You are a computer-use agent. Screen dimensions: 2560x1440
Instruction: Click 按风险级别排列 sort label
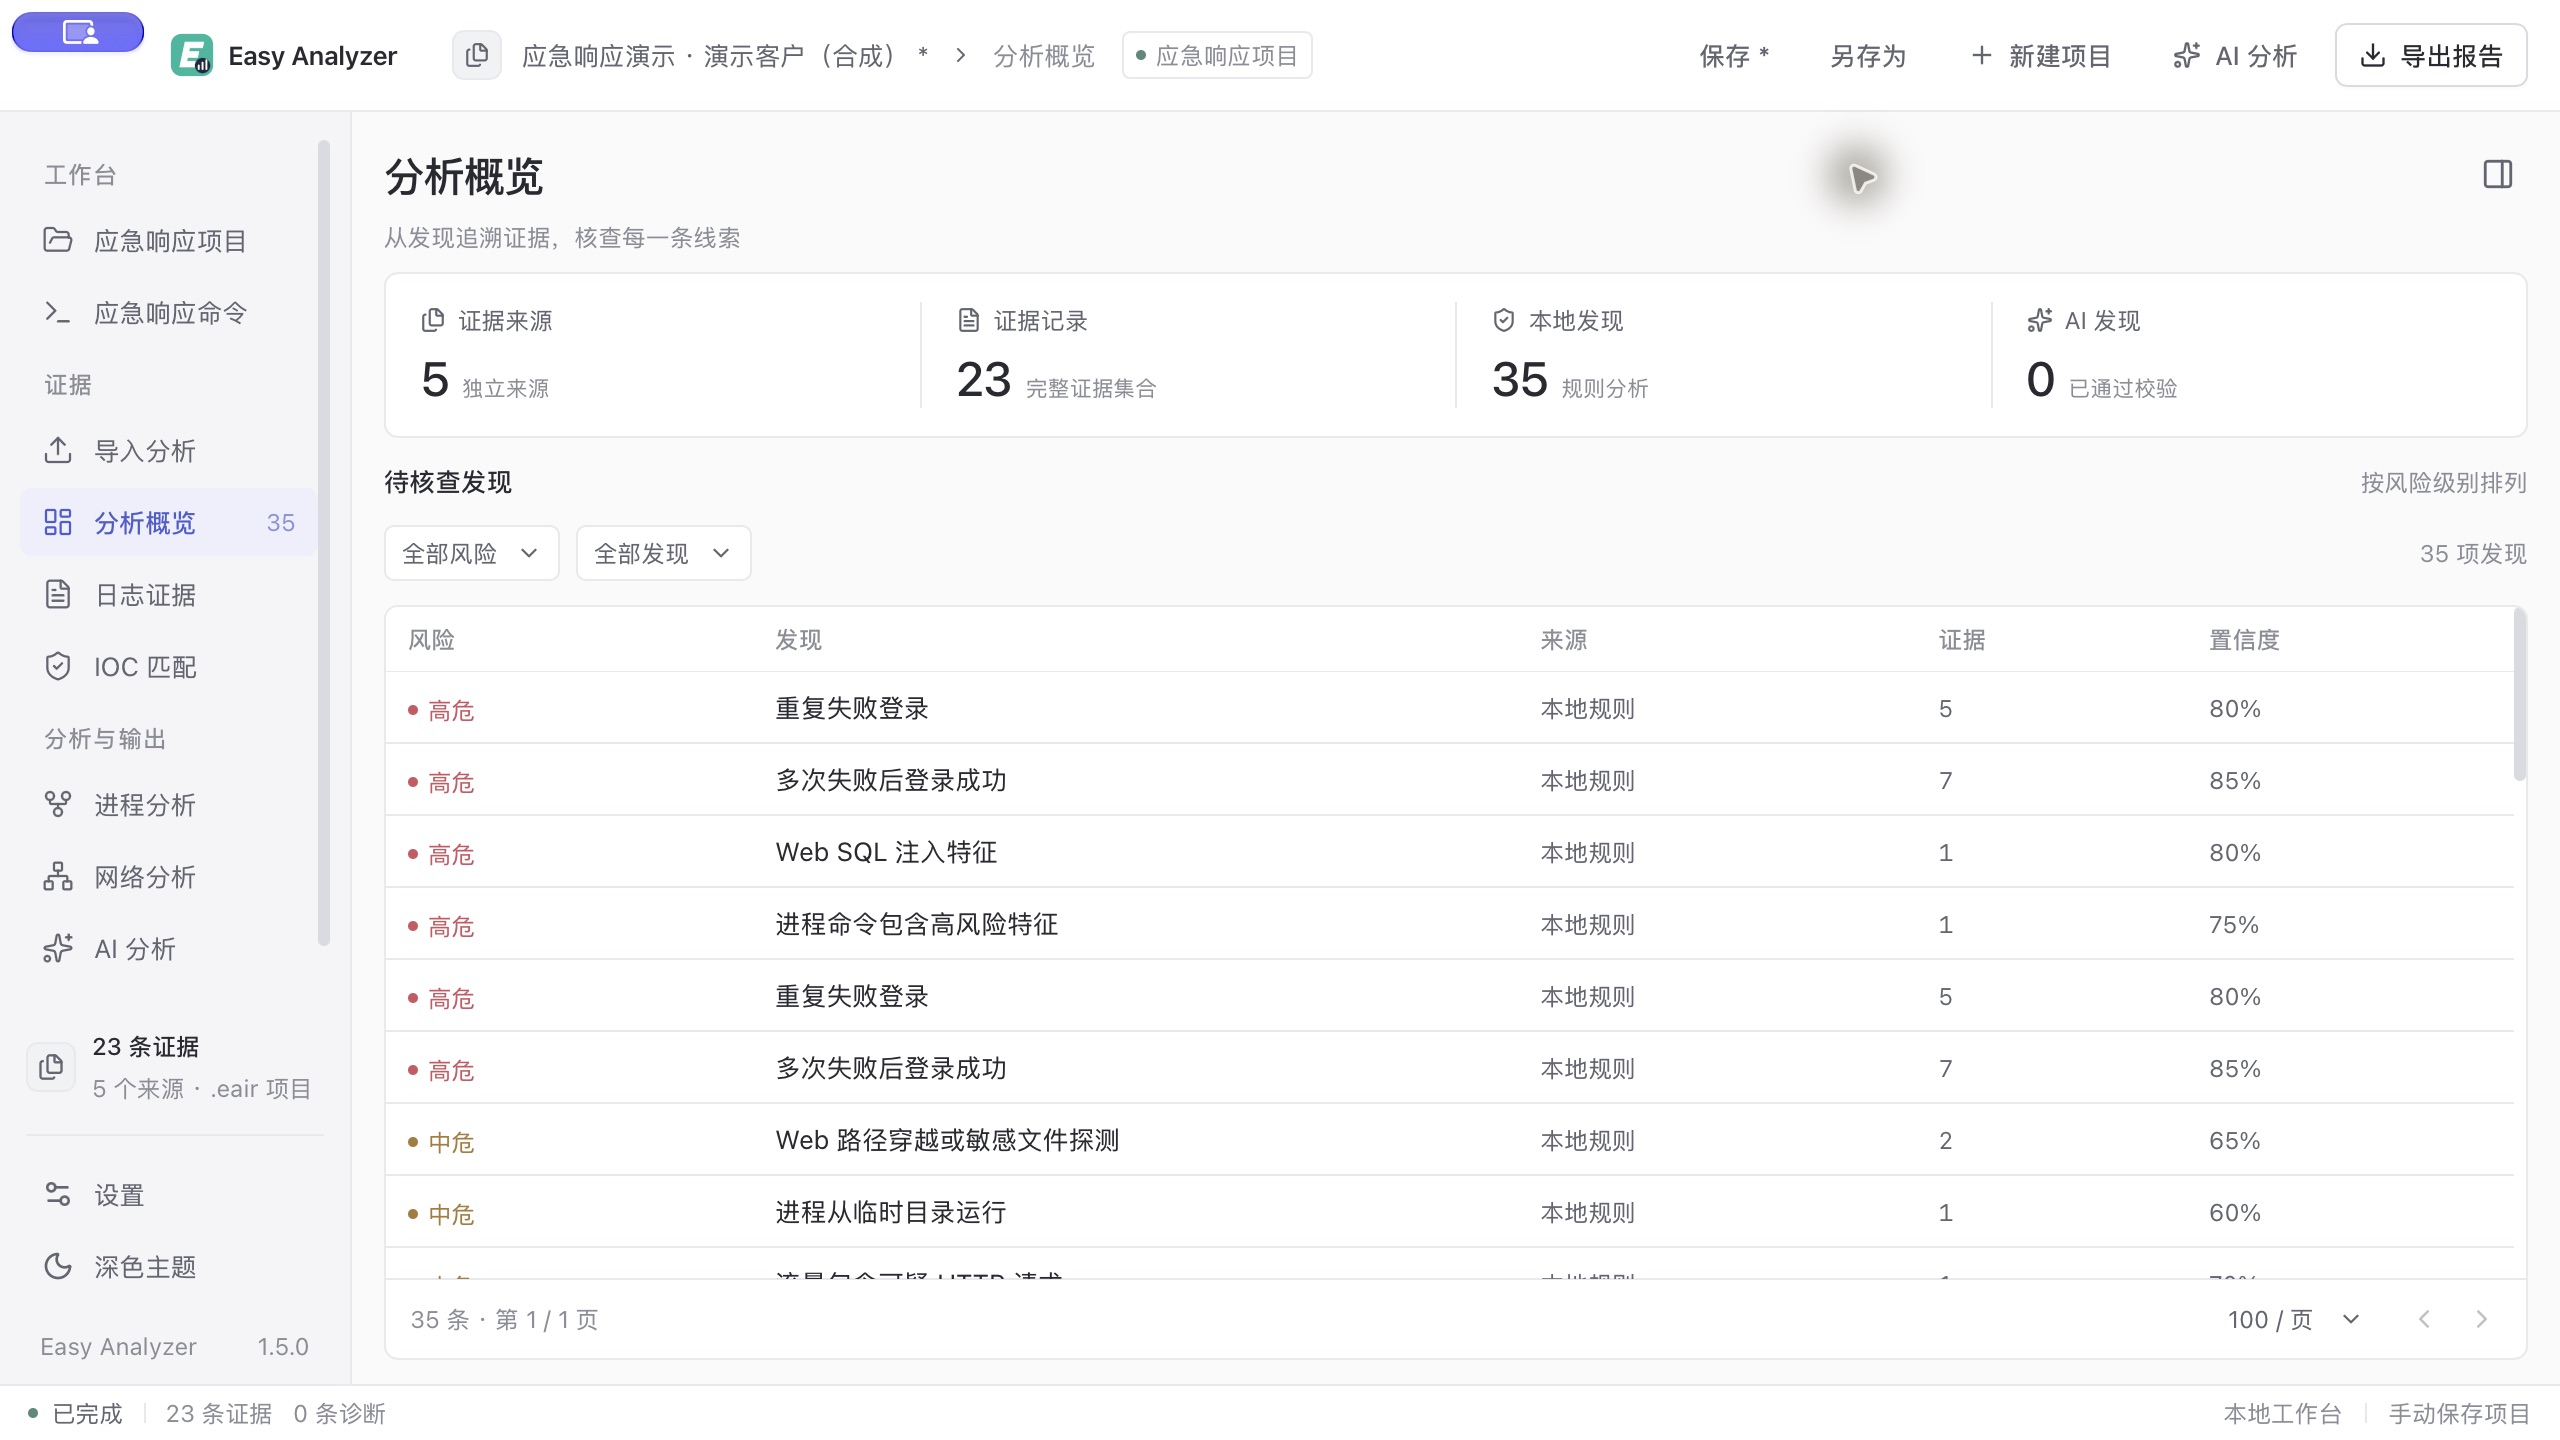pos(2443,483)
